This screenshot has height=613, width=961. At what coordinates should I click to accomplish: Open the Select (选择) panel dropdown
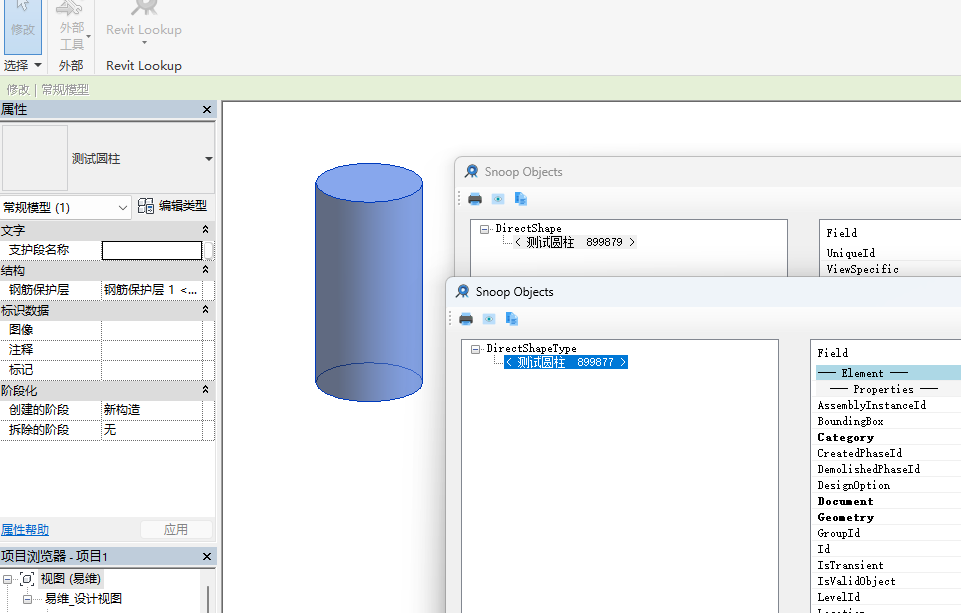pos(23,66)
